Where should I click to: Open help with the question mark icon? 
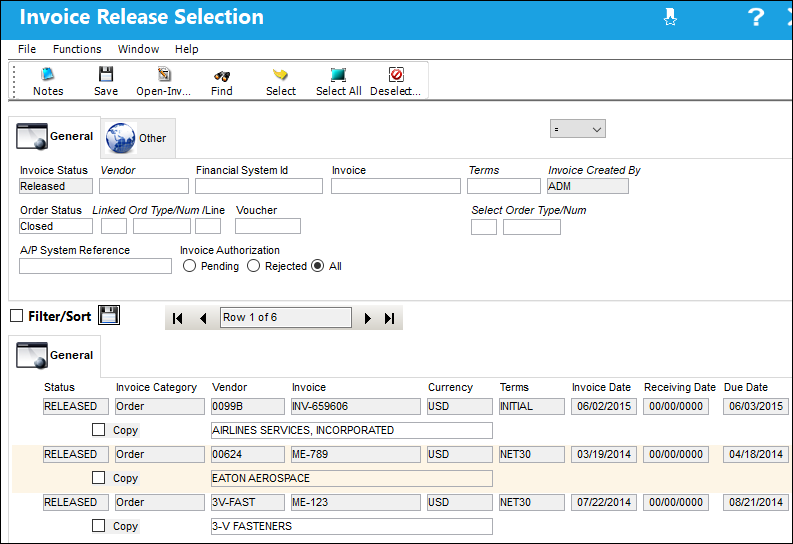coord(756,17)
